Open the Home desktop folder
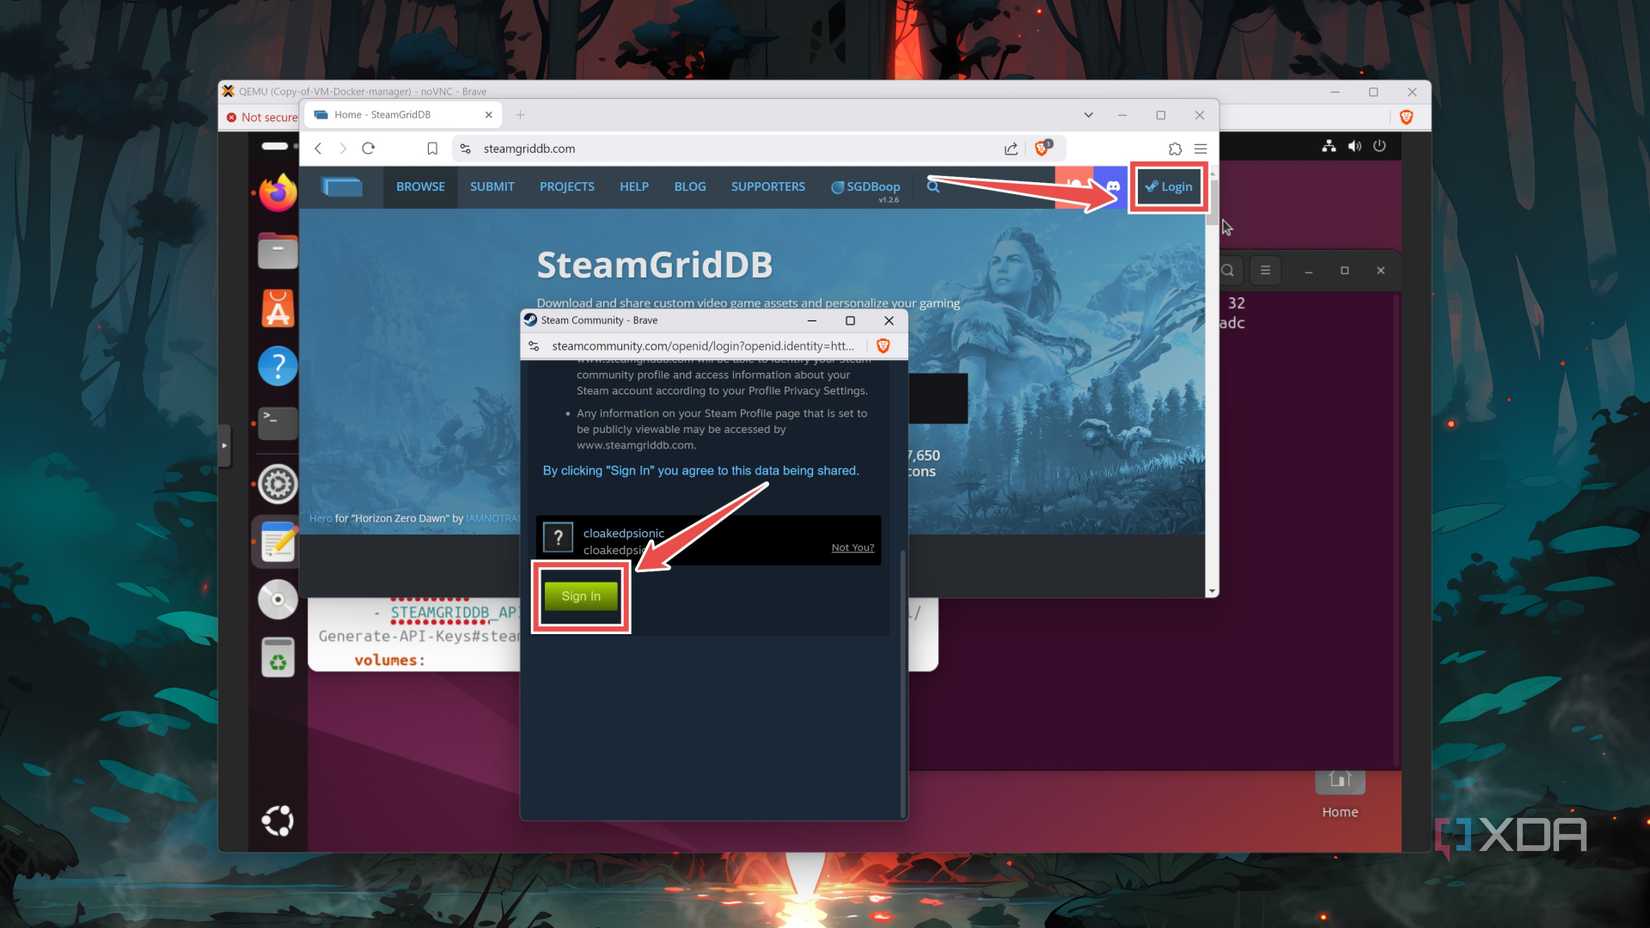Viewport: 1650px width, 928px height. pos(1340,794)
